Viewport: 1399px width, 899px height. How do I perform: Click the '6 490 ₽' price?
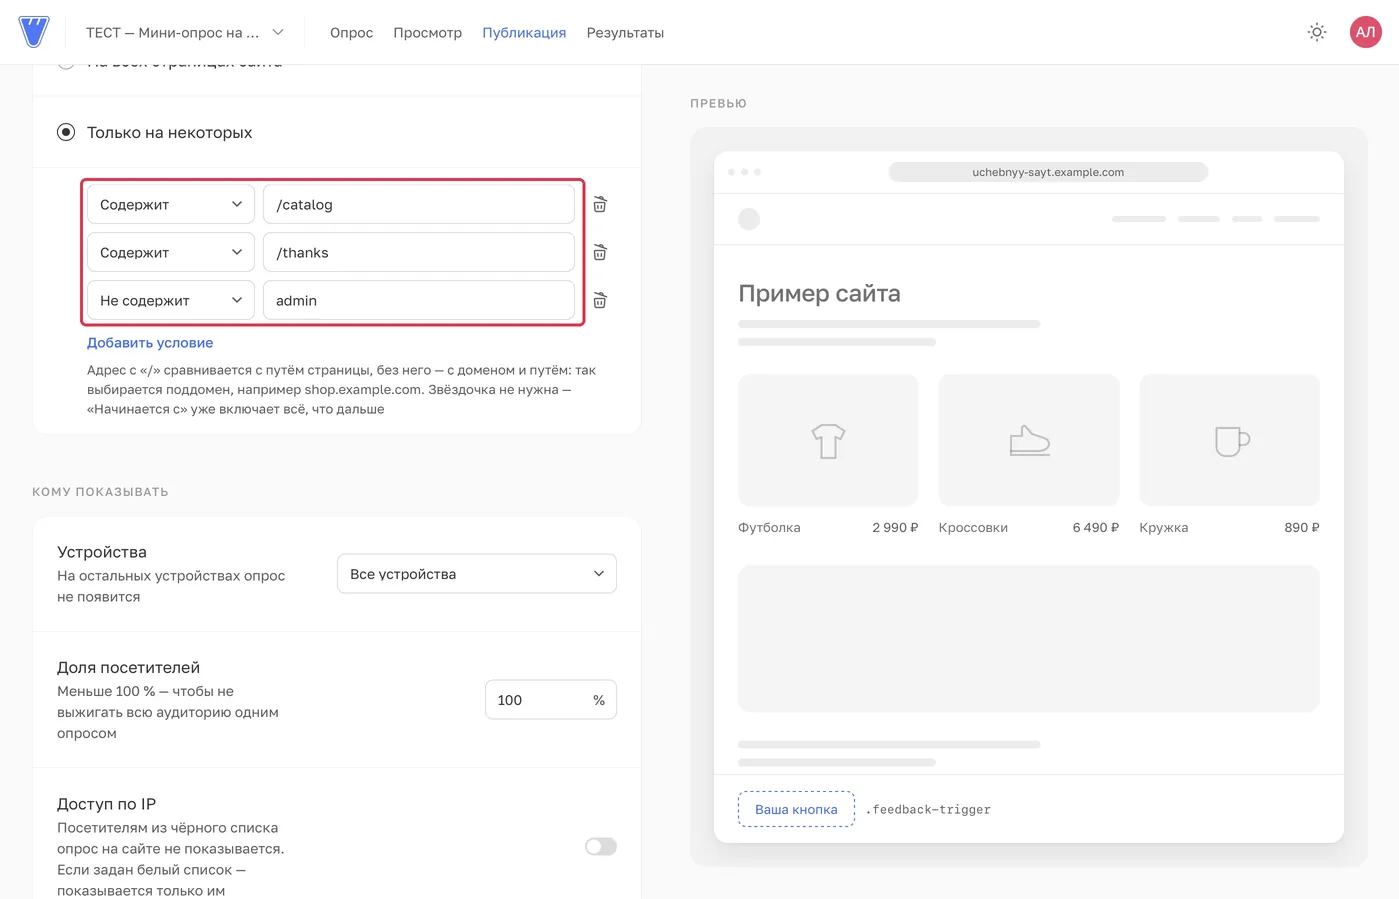click(x=1096, y=527)
